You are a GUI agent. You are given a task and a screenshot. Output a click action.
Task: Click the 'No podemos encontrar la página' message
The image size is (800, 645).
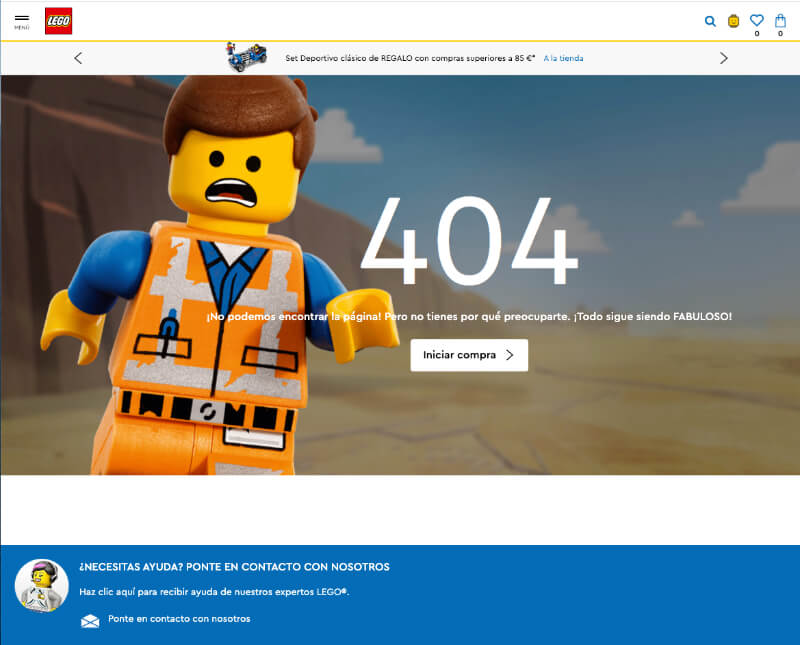469,316
